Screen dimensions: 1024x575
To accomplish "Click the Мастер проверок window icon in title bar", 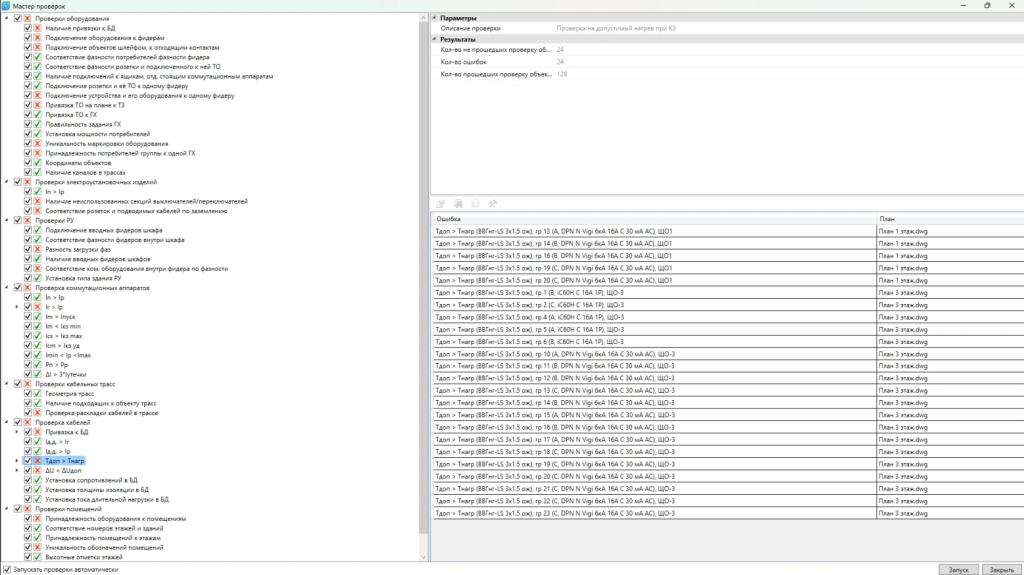I will coord(7,5).
